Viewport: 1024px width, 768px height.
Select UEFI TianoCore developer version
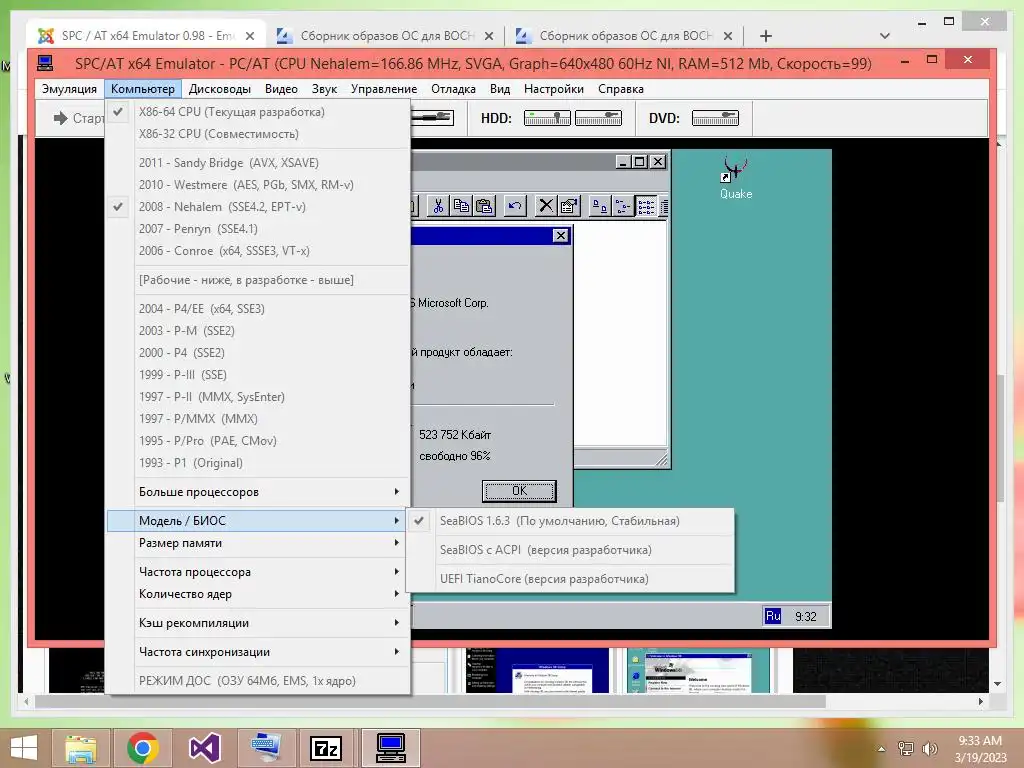(570, 579)
